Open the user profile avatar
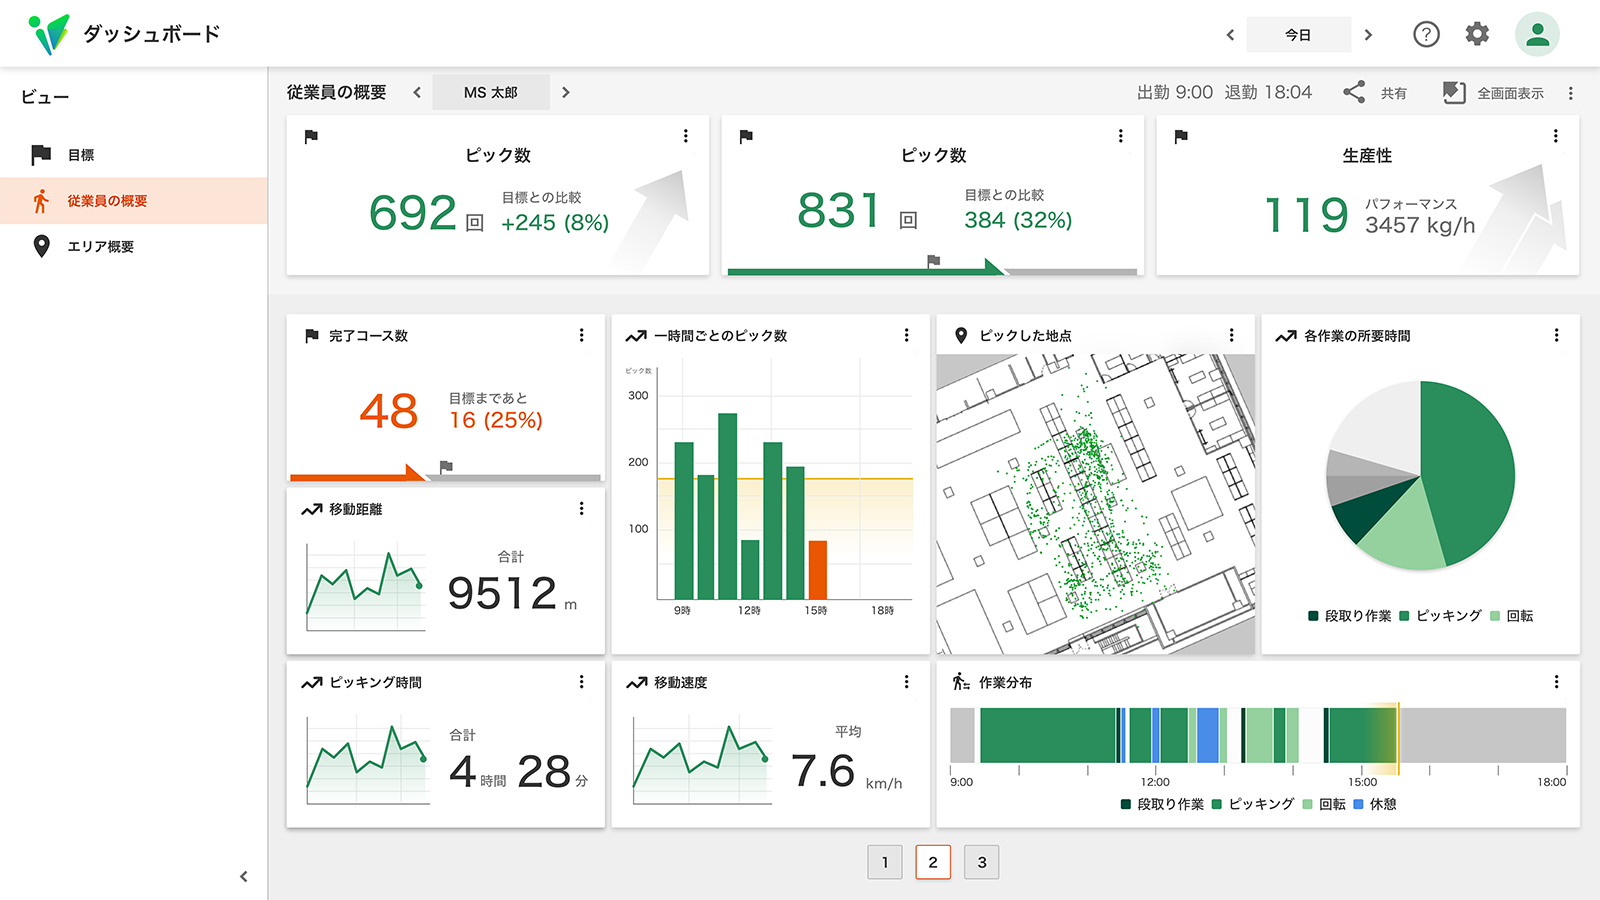The height and width of the screenshot is (900, 1600). pos(1537,34)
